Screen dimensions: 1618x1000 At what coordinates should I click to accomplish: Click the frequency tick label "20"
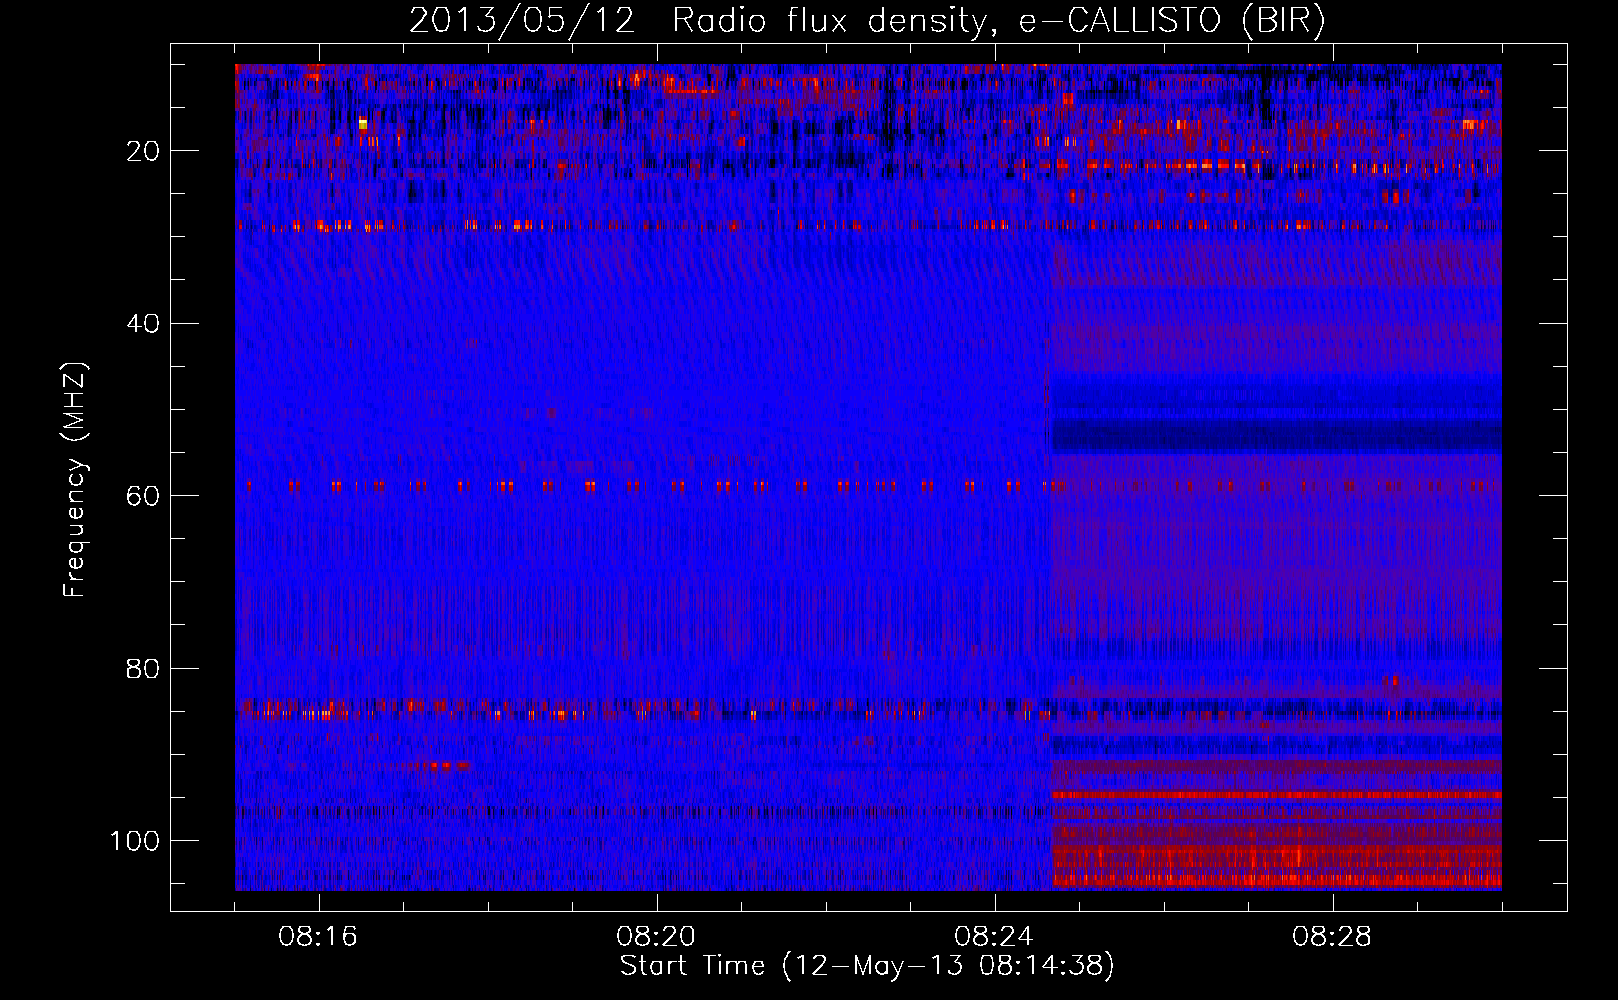[x=143, y=151]
